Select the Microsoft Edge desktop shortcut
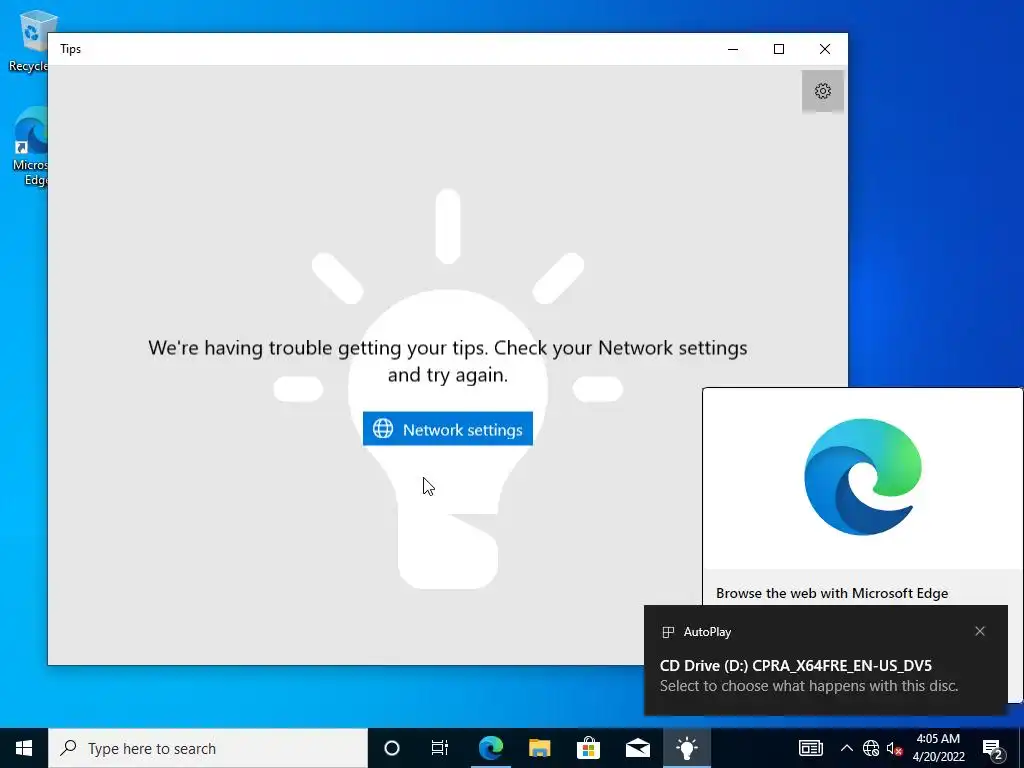Viewport: 1024px width, 768px height. (x=29, y=147)
